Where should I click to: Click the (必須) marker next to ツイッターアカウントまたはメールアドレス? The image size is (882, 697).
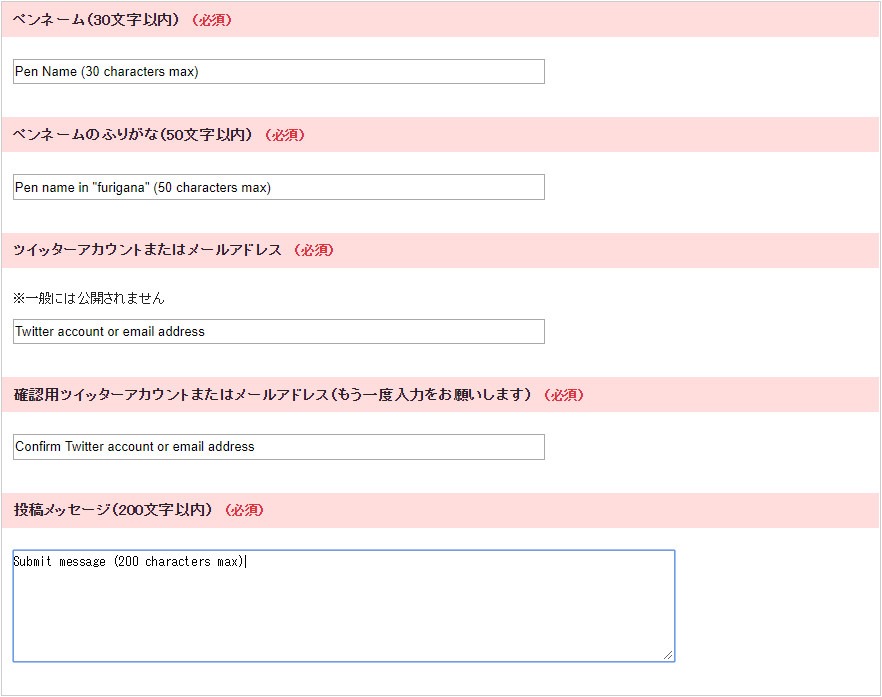click(313, 250)
